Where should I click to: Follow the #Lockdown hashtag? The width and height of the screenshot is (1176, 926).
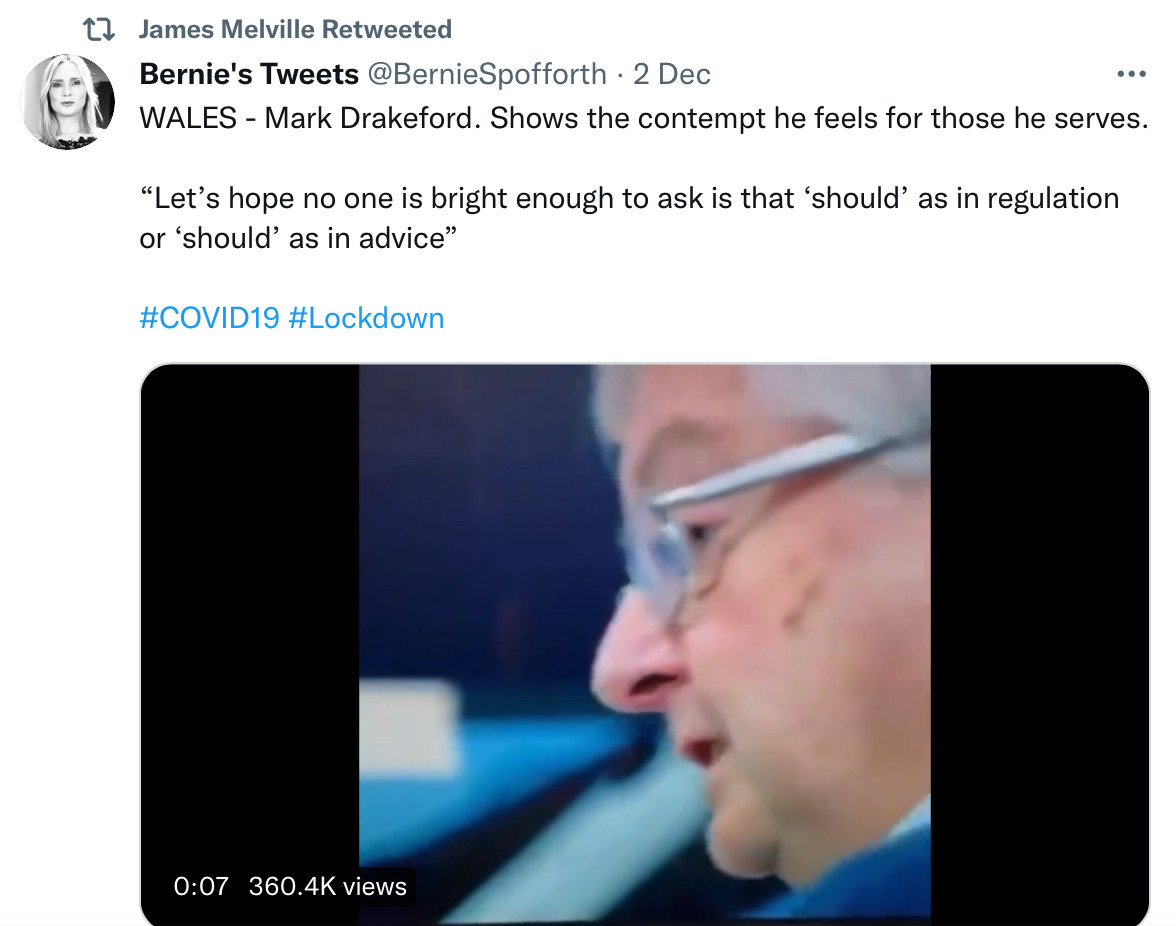[x=366, y=318]
